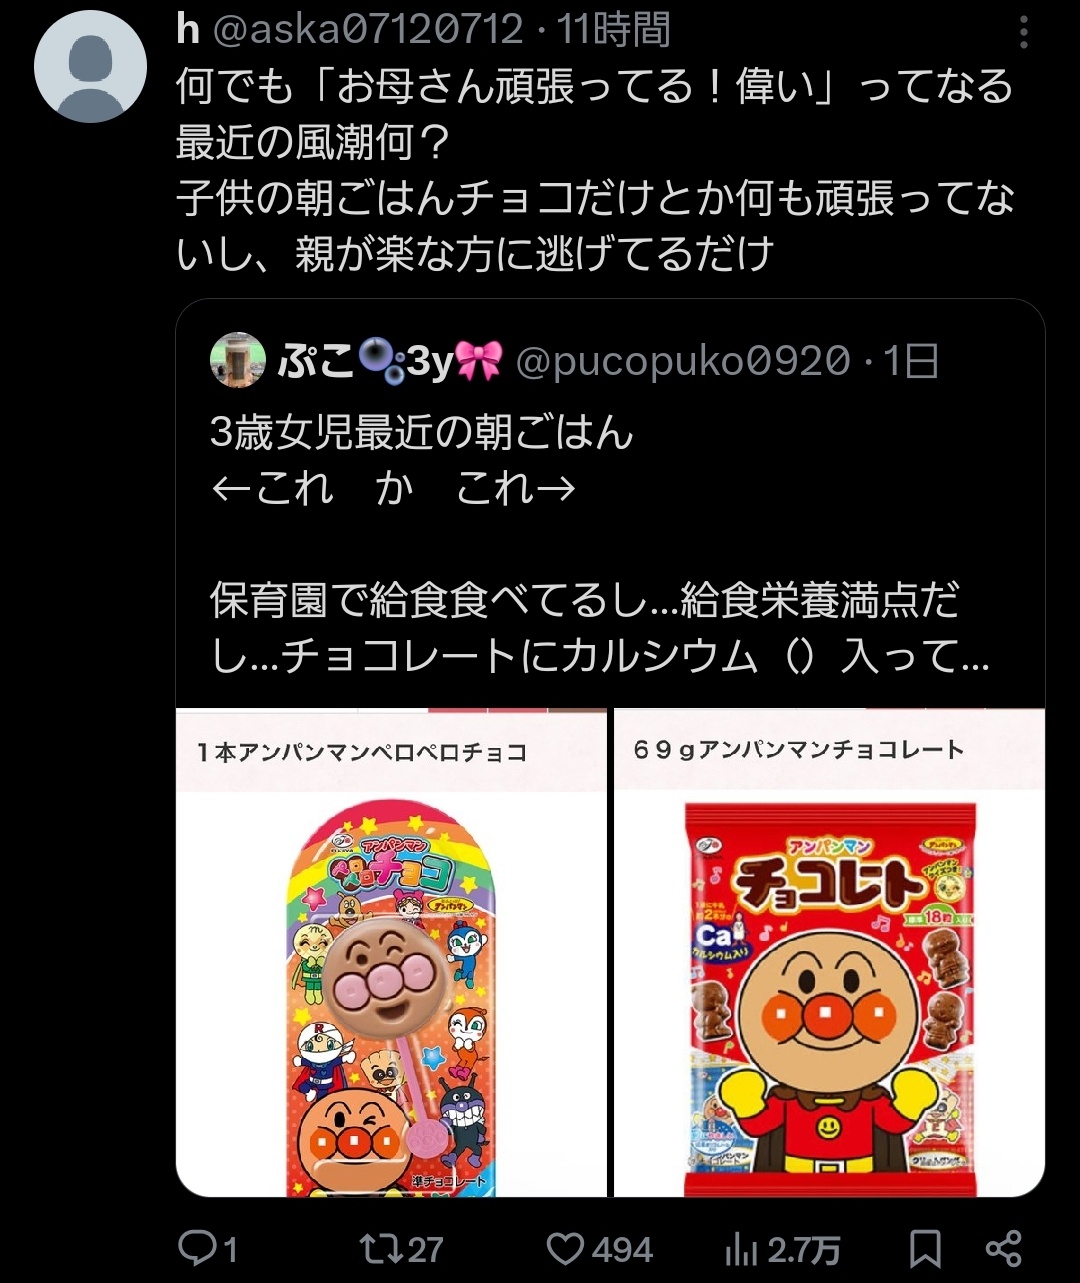Open the three-dot more options menu

click(1023, 32)
